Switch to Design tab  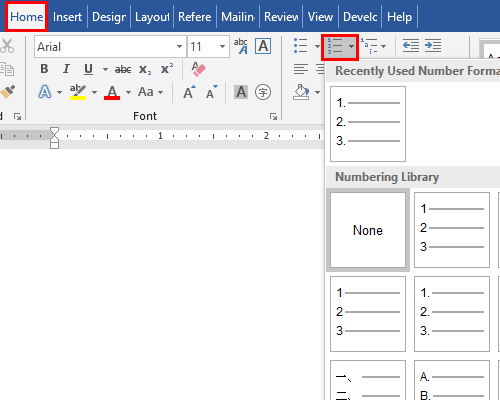(109, 17)
